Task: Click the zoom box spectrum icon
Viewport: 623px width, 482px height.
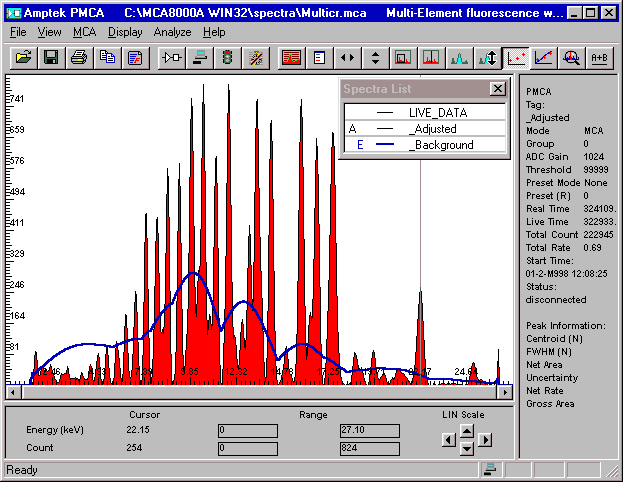Action: [x=403, y=58]
